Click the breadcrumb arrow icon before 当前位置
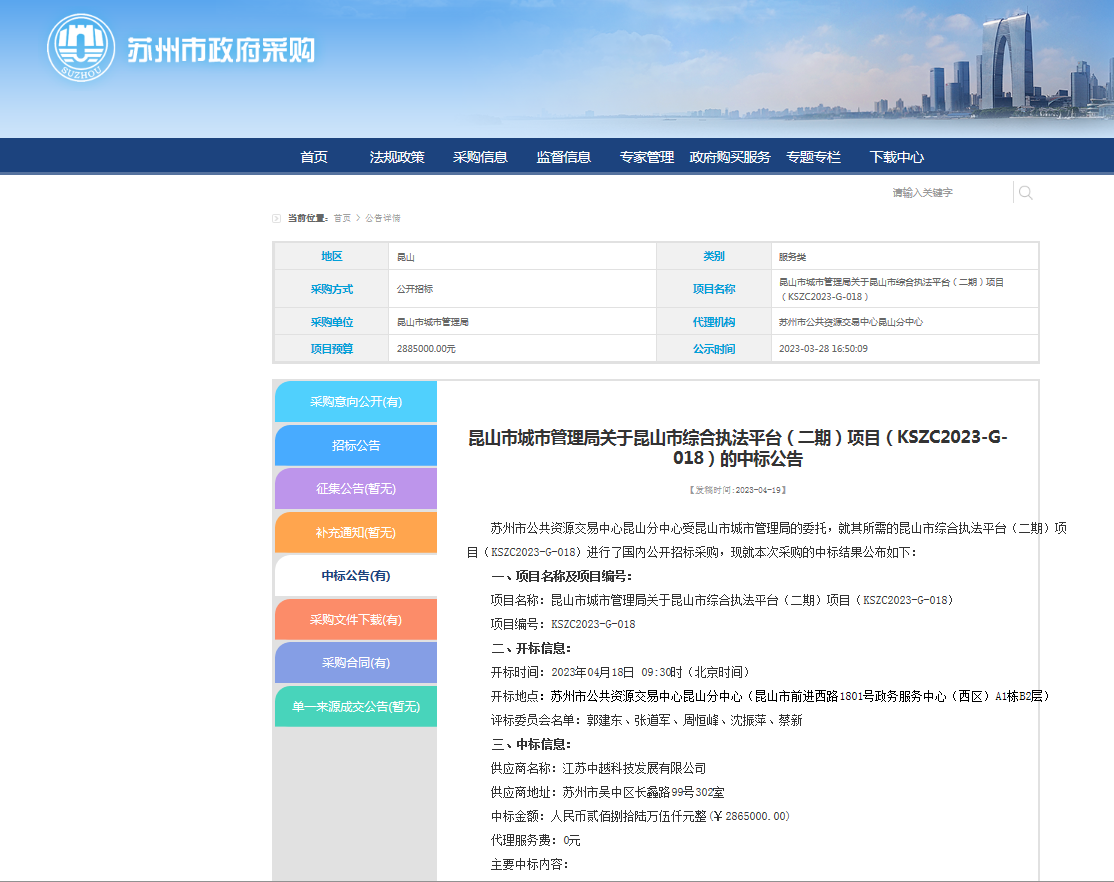Screen dimensions: 1114x882 [276, 218]
